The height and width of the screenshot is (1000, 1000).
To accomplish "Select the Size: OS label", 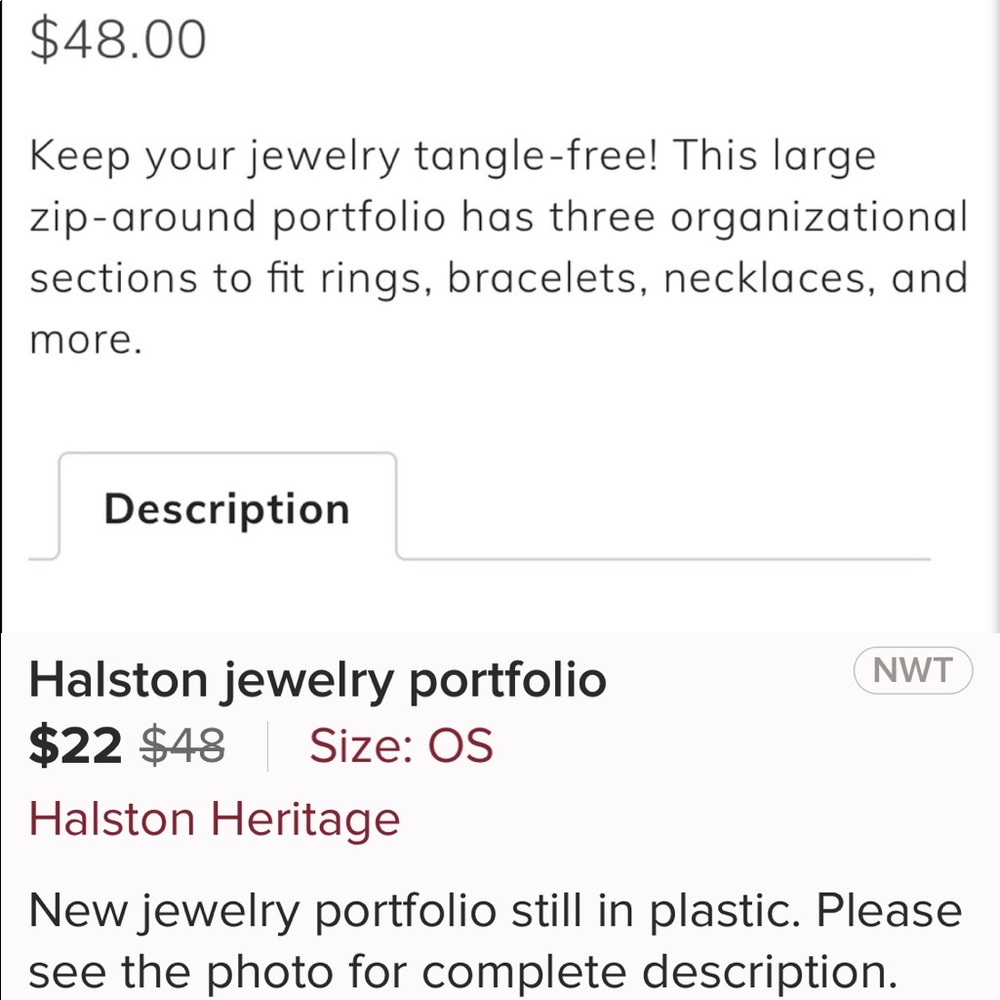I will 401,745.
